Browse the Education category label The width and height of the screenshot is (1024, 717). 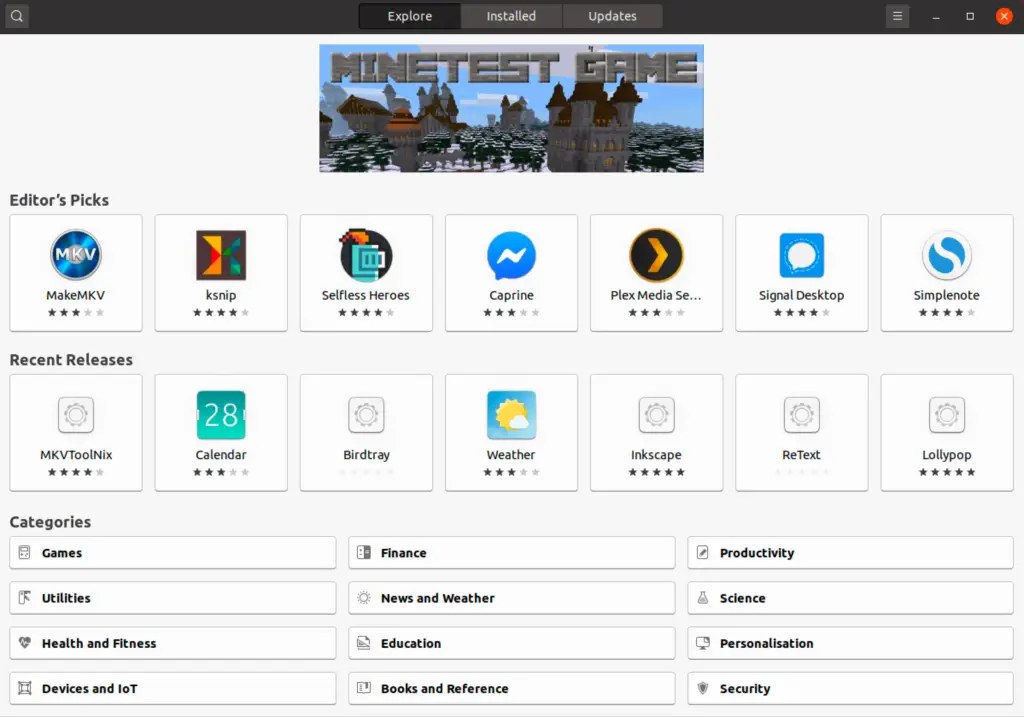click(411, 643)
